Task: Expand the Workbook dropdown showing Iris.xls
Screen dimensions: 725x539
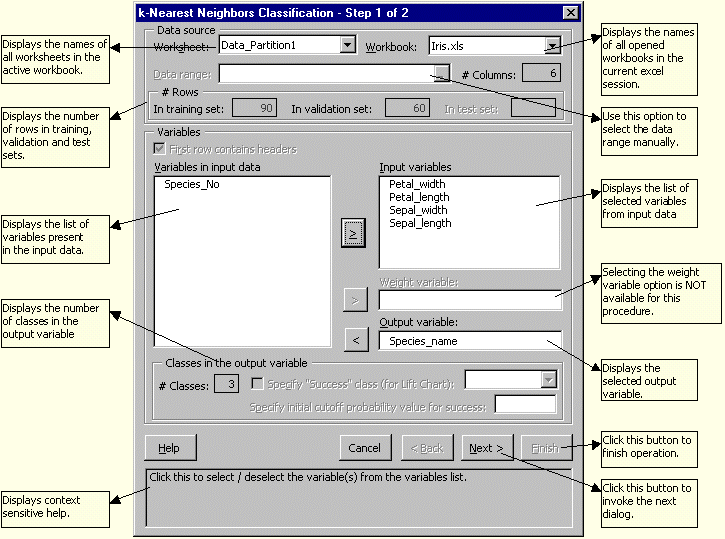Action: pyautogui.click(x=552, y=45)
